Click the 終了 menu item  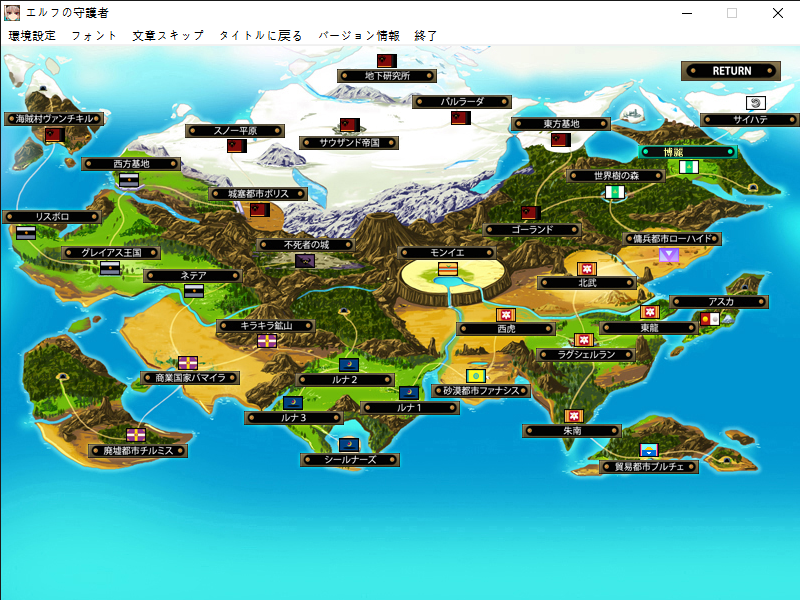426,36
